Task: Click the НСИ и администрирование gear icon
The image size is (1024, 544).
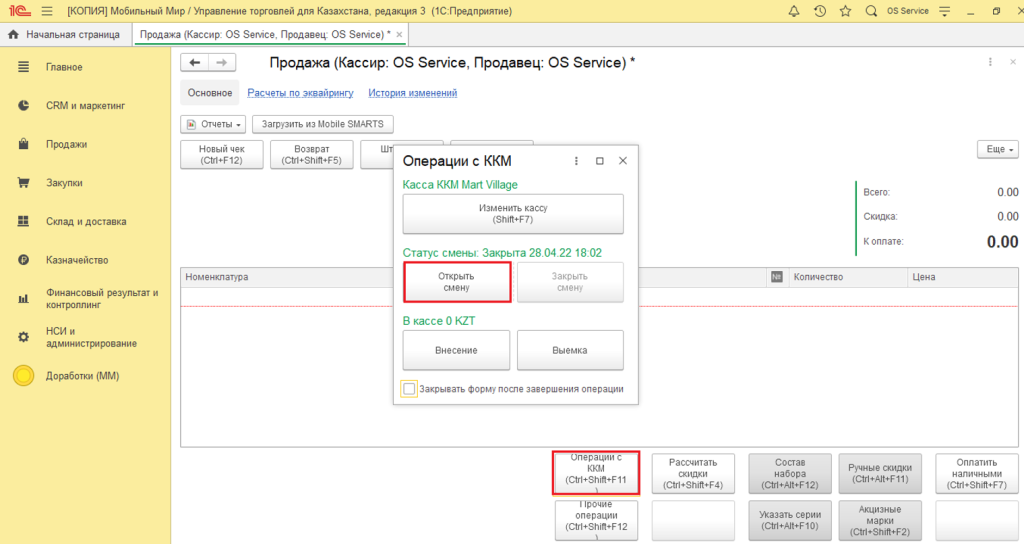Action: coord(24,337)
